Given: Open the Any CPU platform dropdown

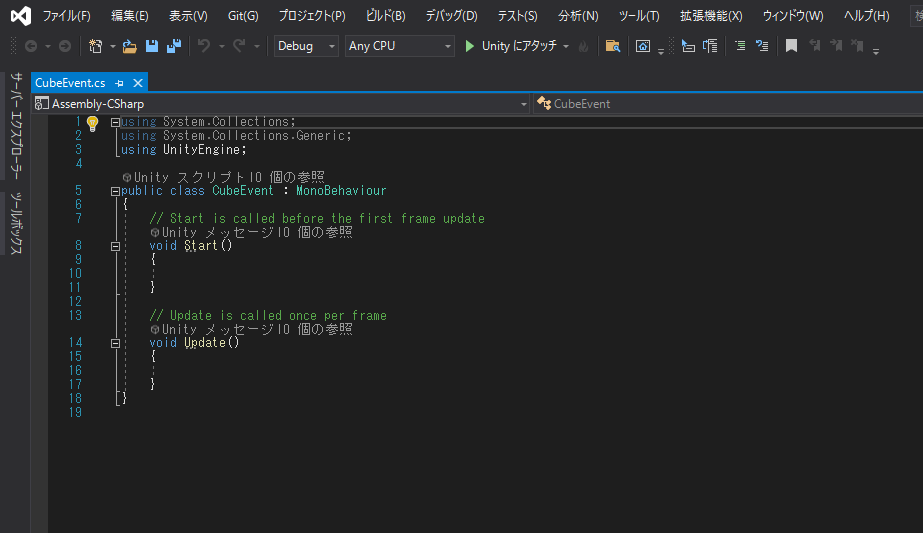Looking at the screenshot, I should 400,46.
